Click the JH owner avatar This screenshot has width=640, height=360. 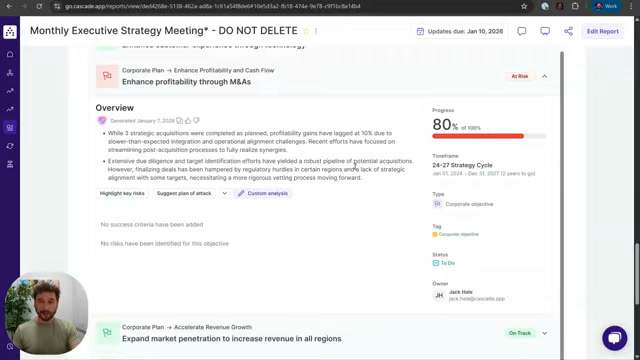pos(439,295)
